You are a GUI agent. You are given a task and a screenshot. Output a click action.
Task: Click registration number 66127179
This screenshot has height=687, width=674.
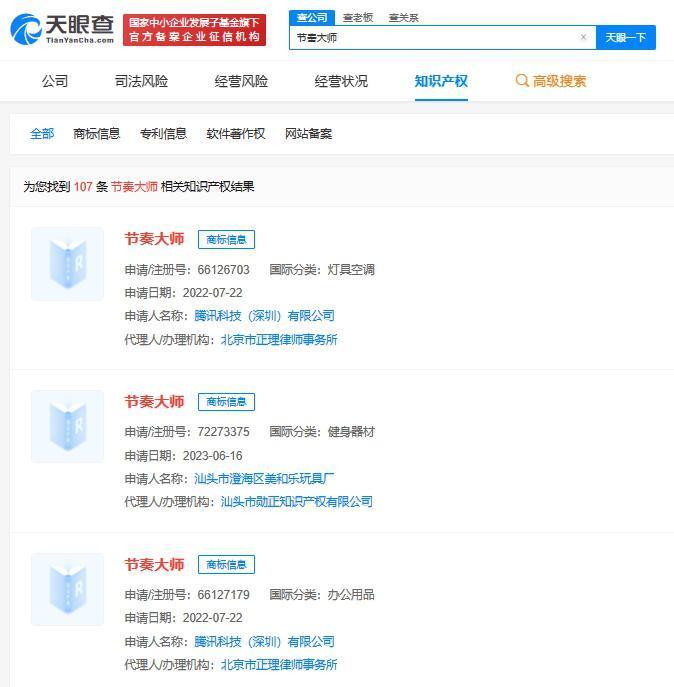[223, 595]
